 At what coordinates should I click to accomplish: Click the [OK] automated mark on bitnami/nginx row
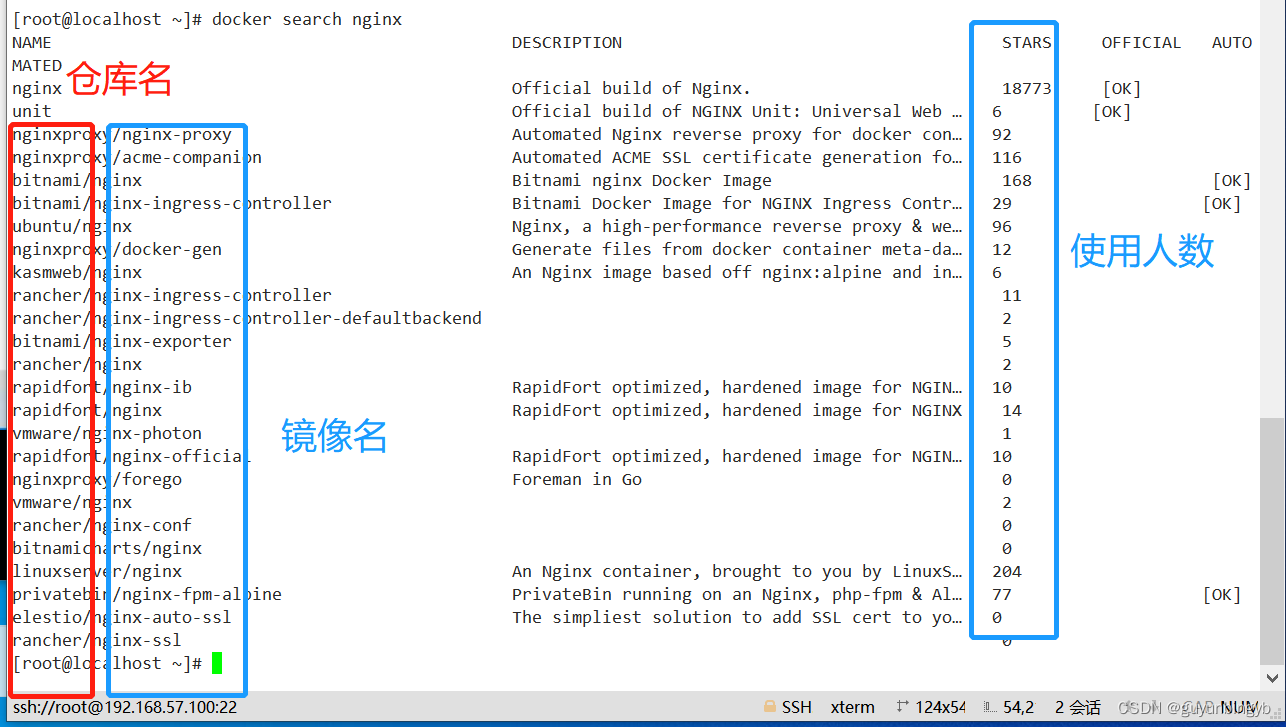click(x=1232, y=180)
